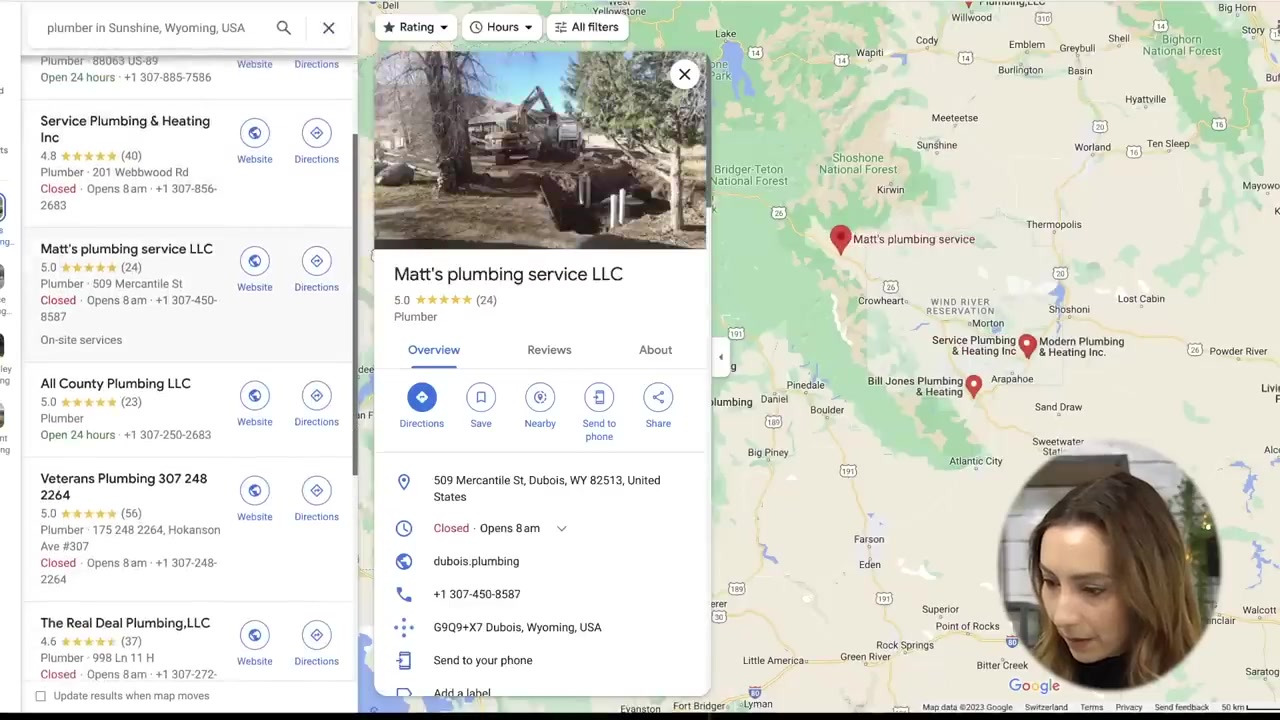Open the Rating filter dropdown
This screenshot has width=1280, height=720.
click(417, 27)
